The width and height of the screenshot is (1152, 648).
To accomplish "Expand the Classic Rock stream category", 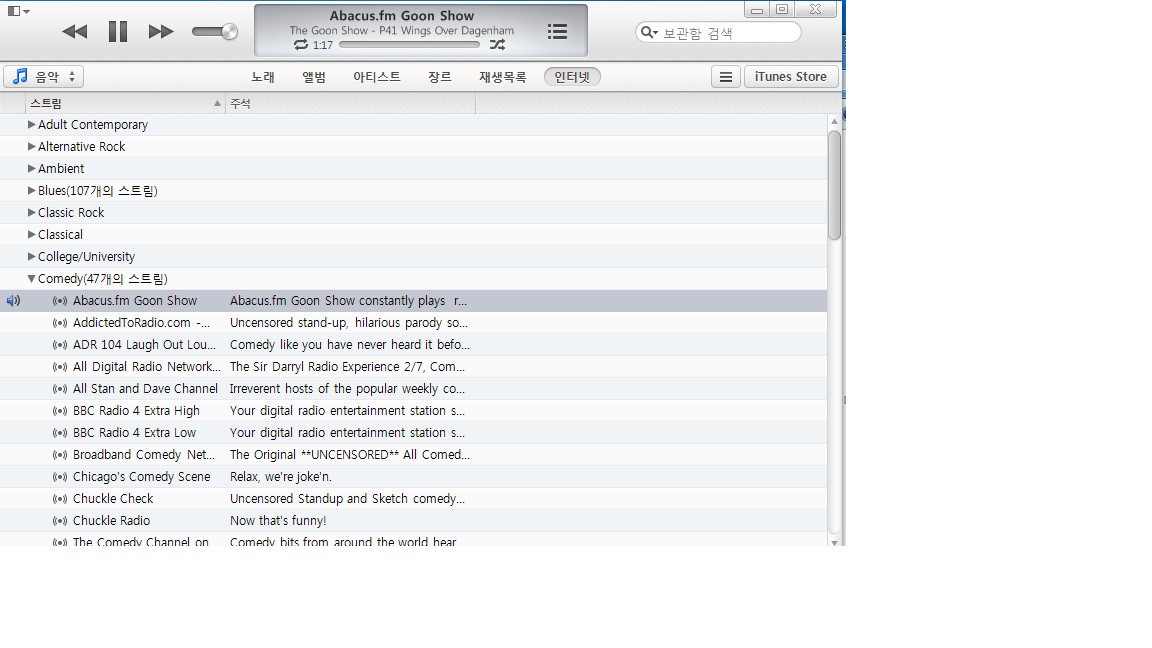I will click(32, 212).
